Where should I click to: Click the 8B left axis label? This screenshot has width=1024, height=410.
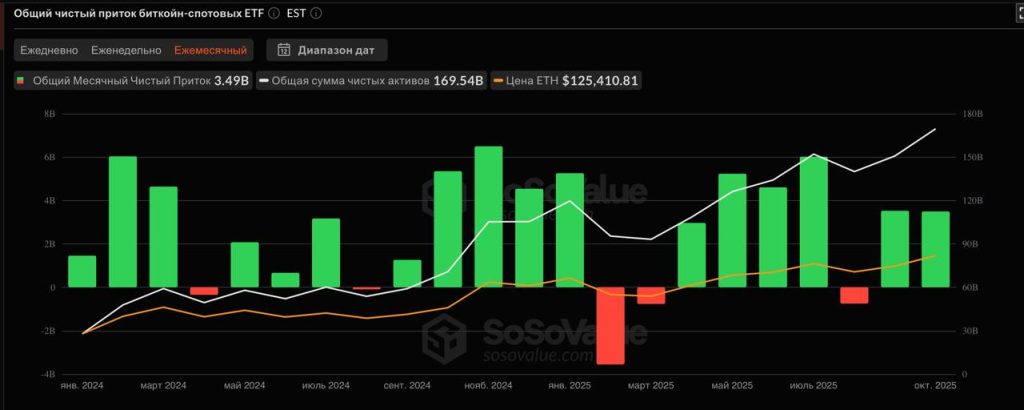[50, 114]
